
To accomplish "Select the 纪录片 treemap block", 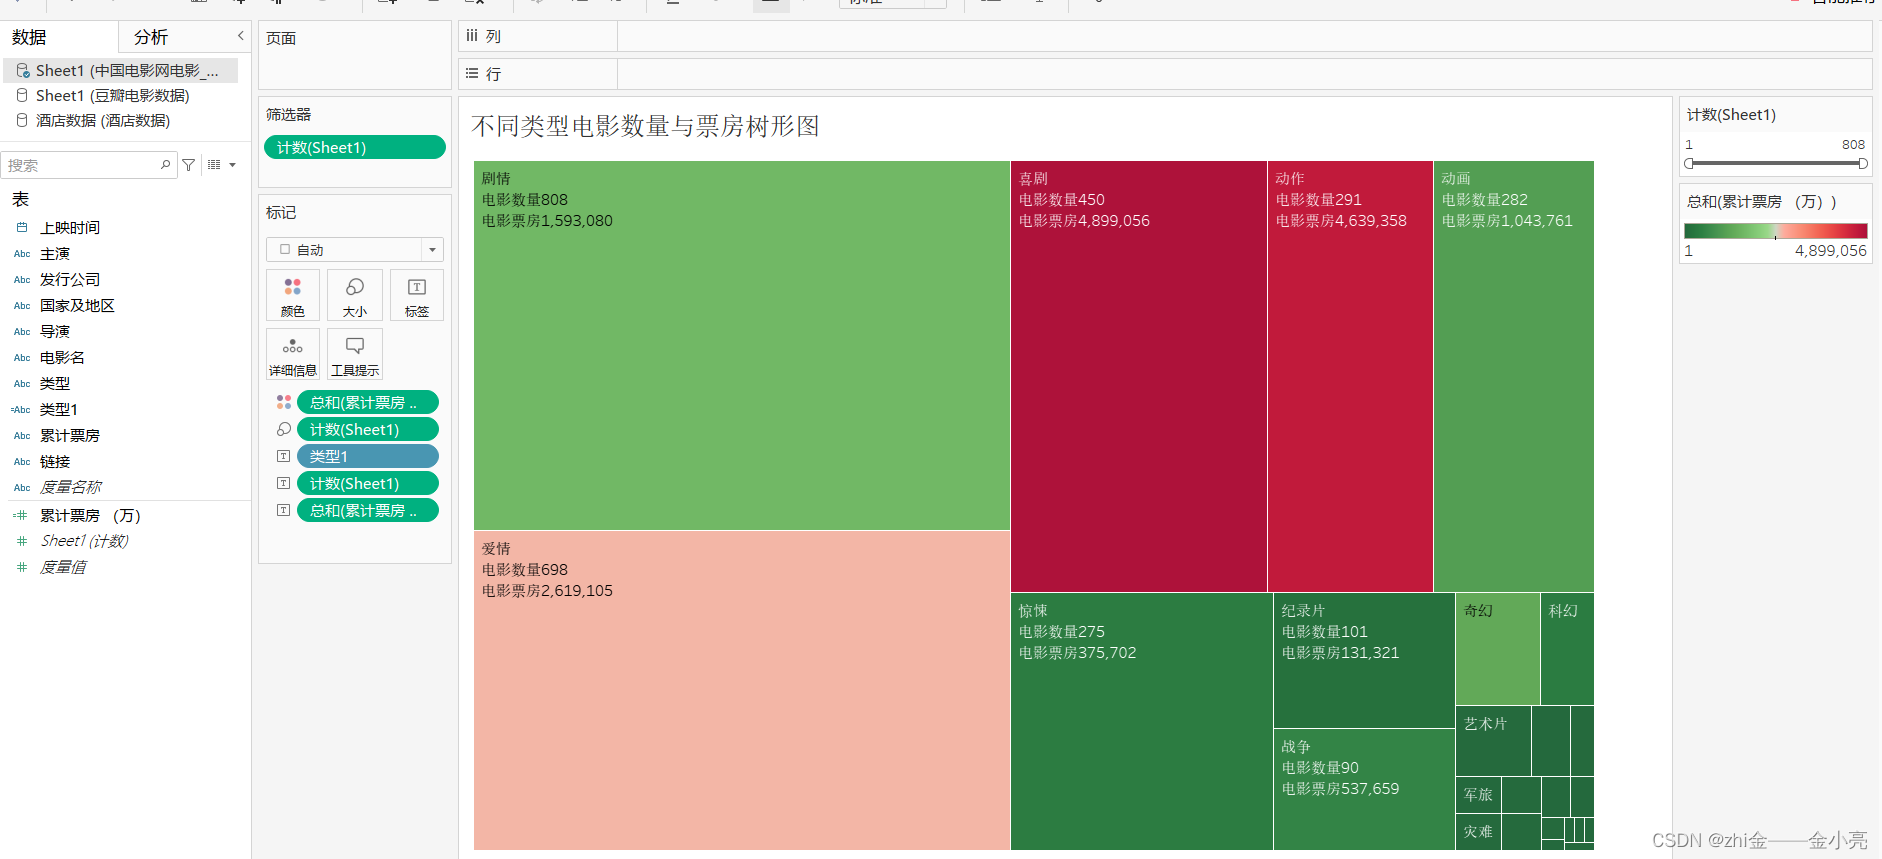I will pos(1364,660).
